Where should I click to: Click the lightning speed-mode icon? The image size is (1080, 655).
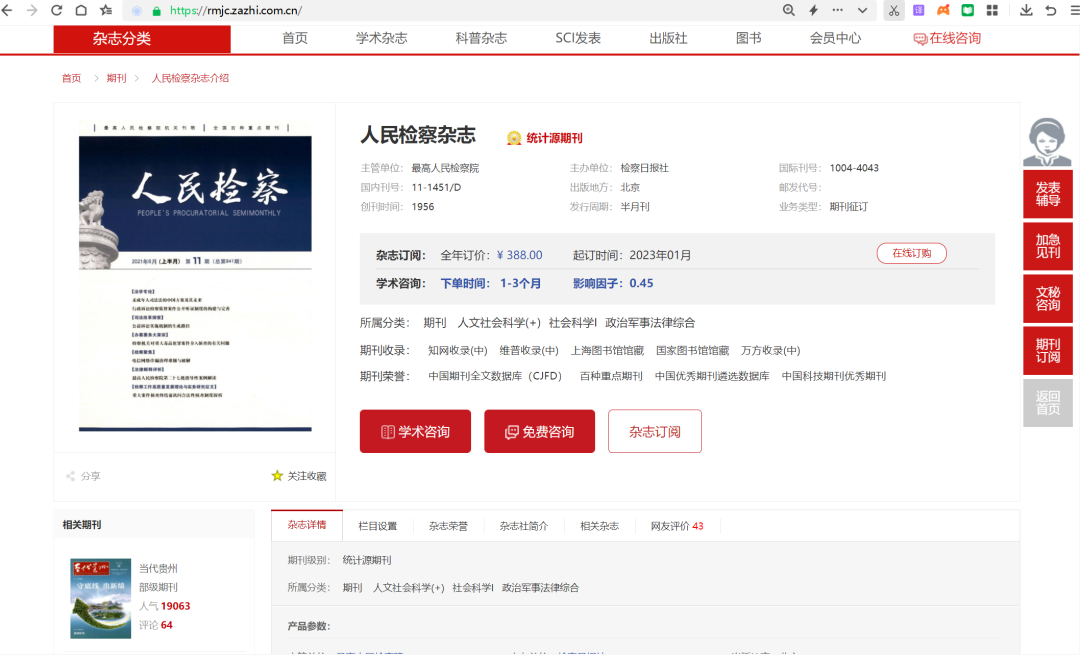pos(813,10)
